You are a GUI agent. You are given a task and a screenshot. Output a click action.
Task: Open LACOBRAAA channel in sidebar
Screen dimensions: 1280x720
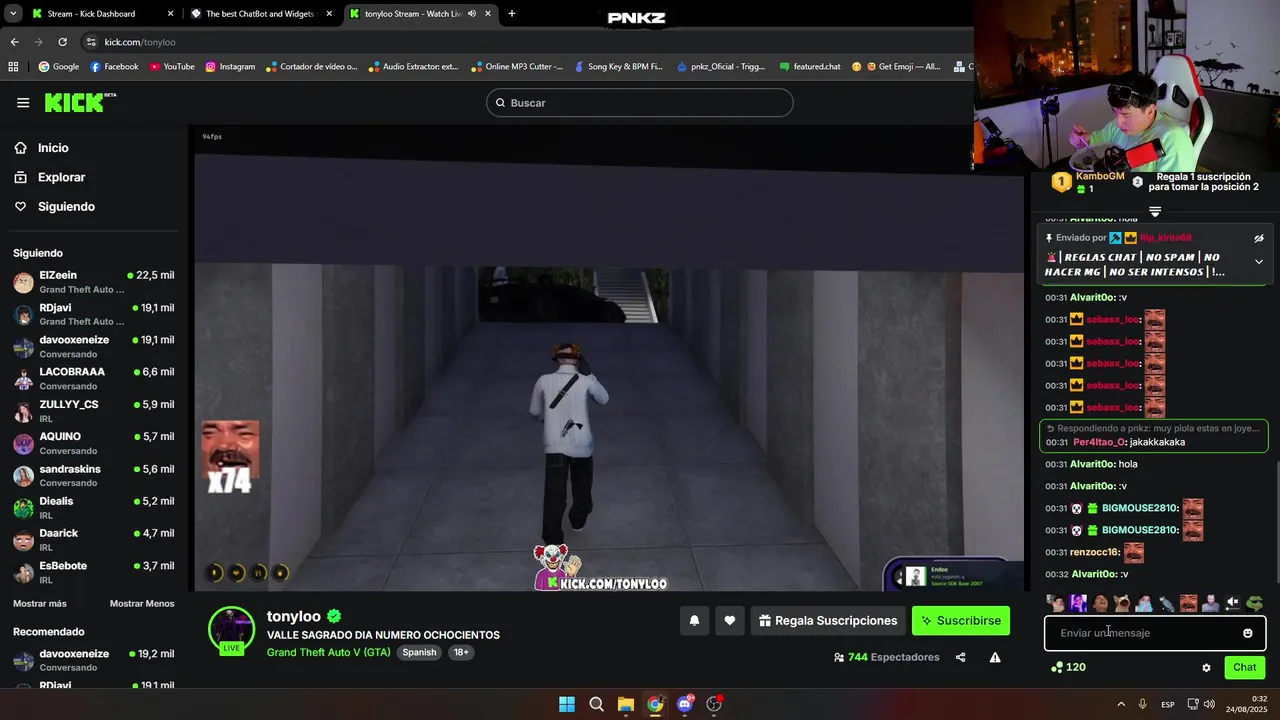click(94, 379)
